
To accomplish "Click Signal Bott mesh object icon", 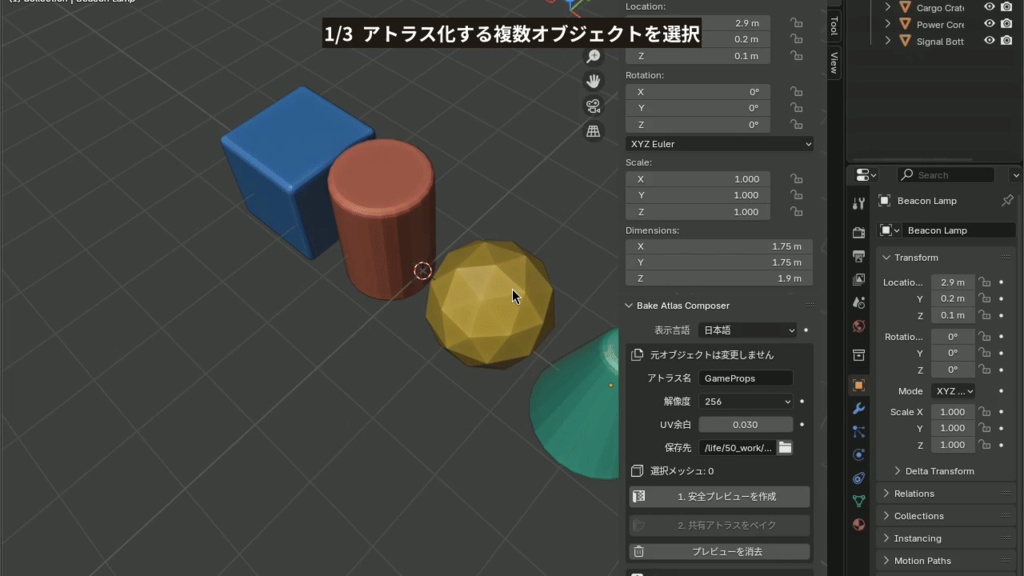I will (x=905, y=40).
